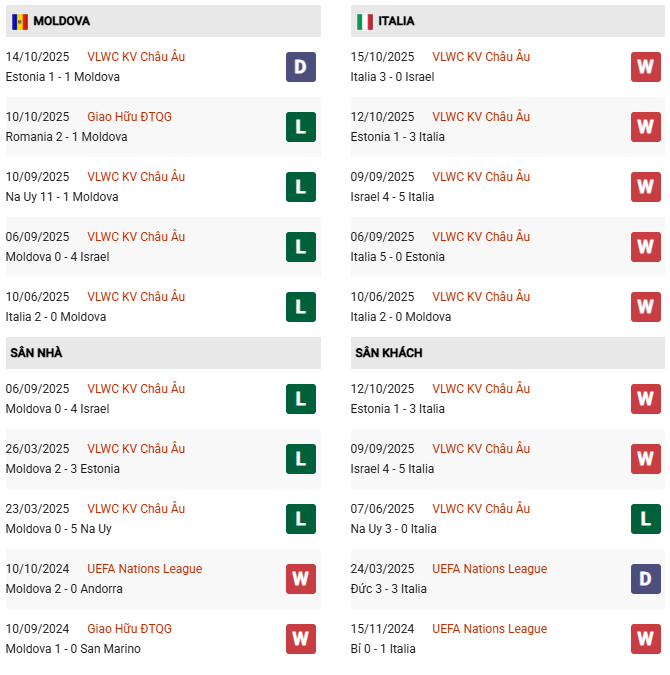This screenshot has height=675, width=670.
Task: Click the loss badge for Romania 2 - 1 Moldova
Action: (x=301, y=127)
